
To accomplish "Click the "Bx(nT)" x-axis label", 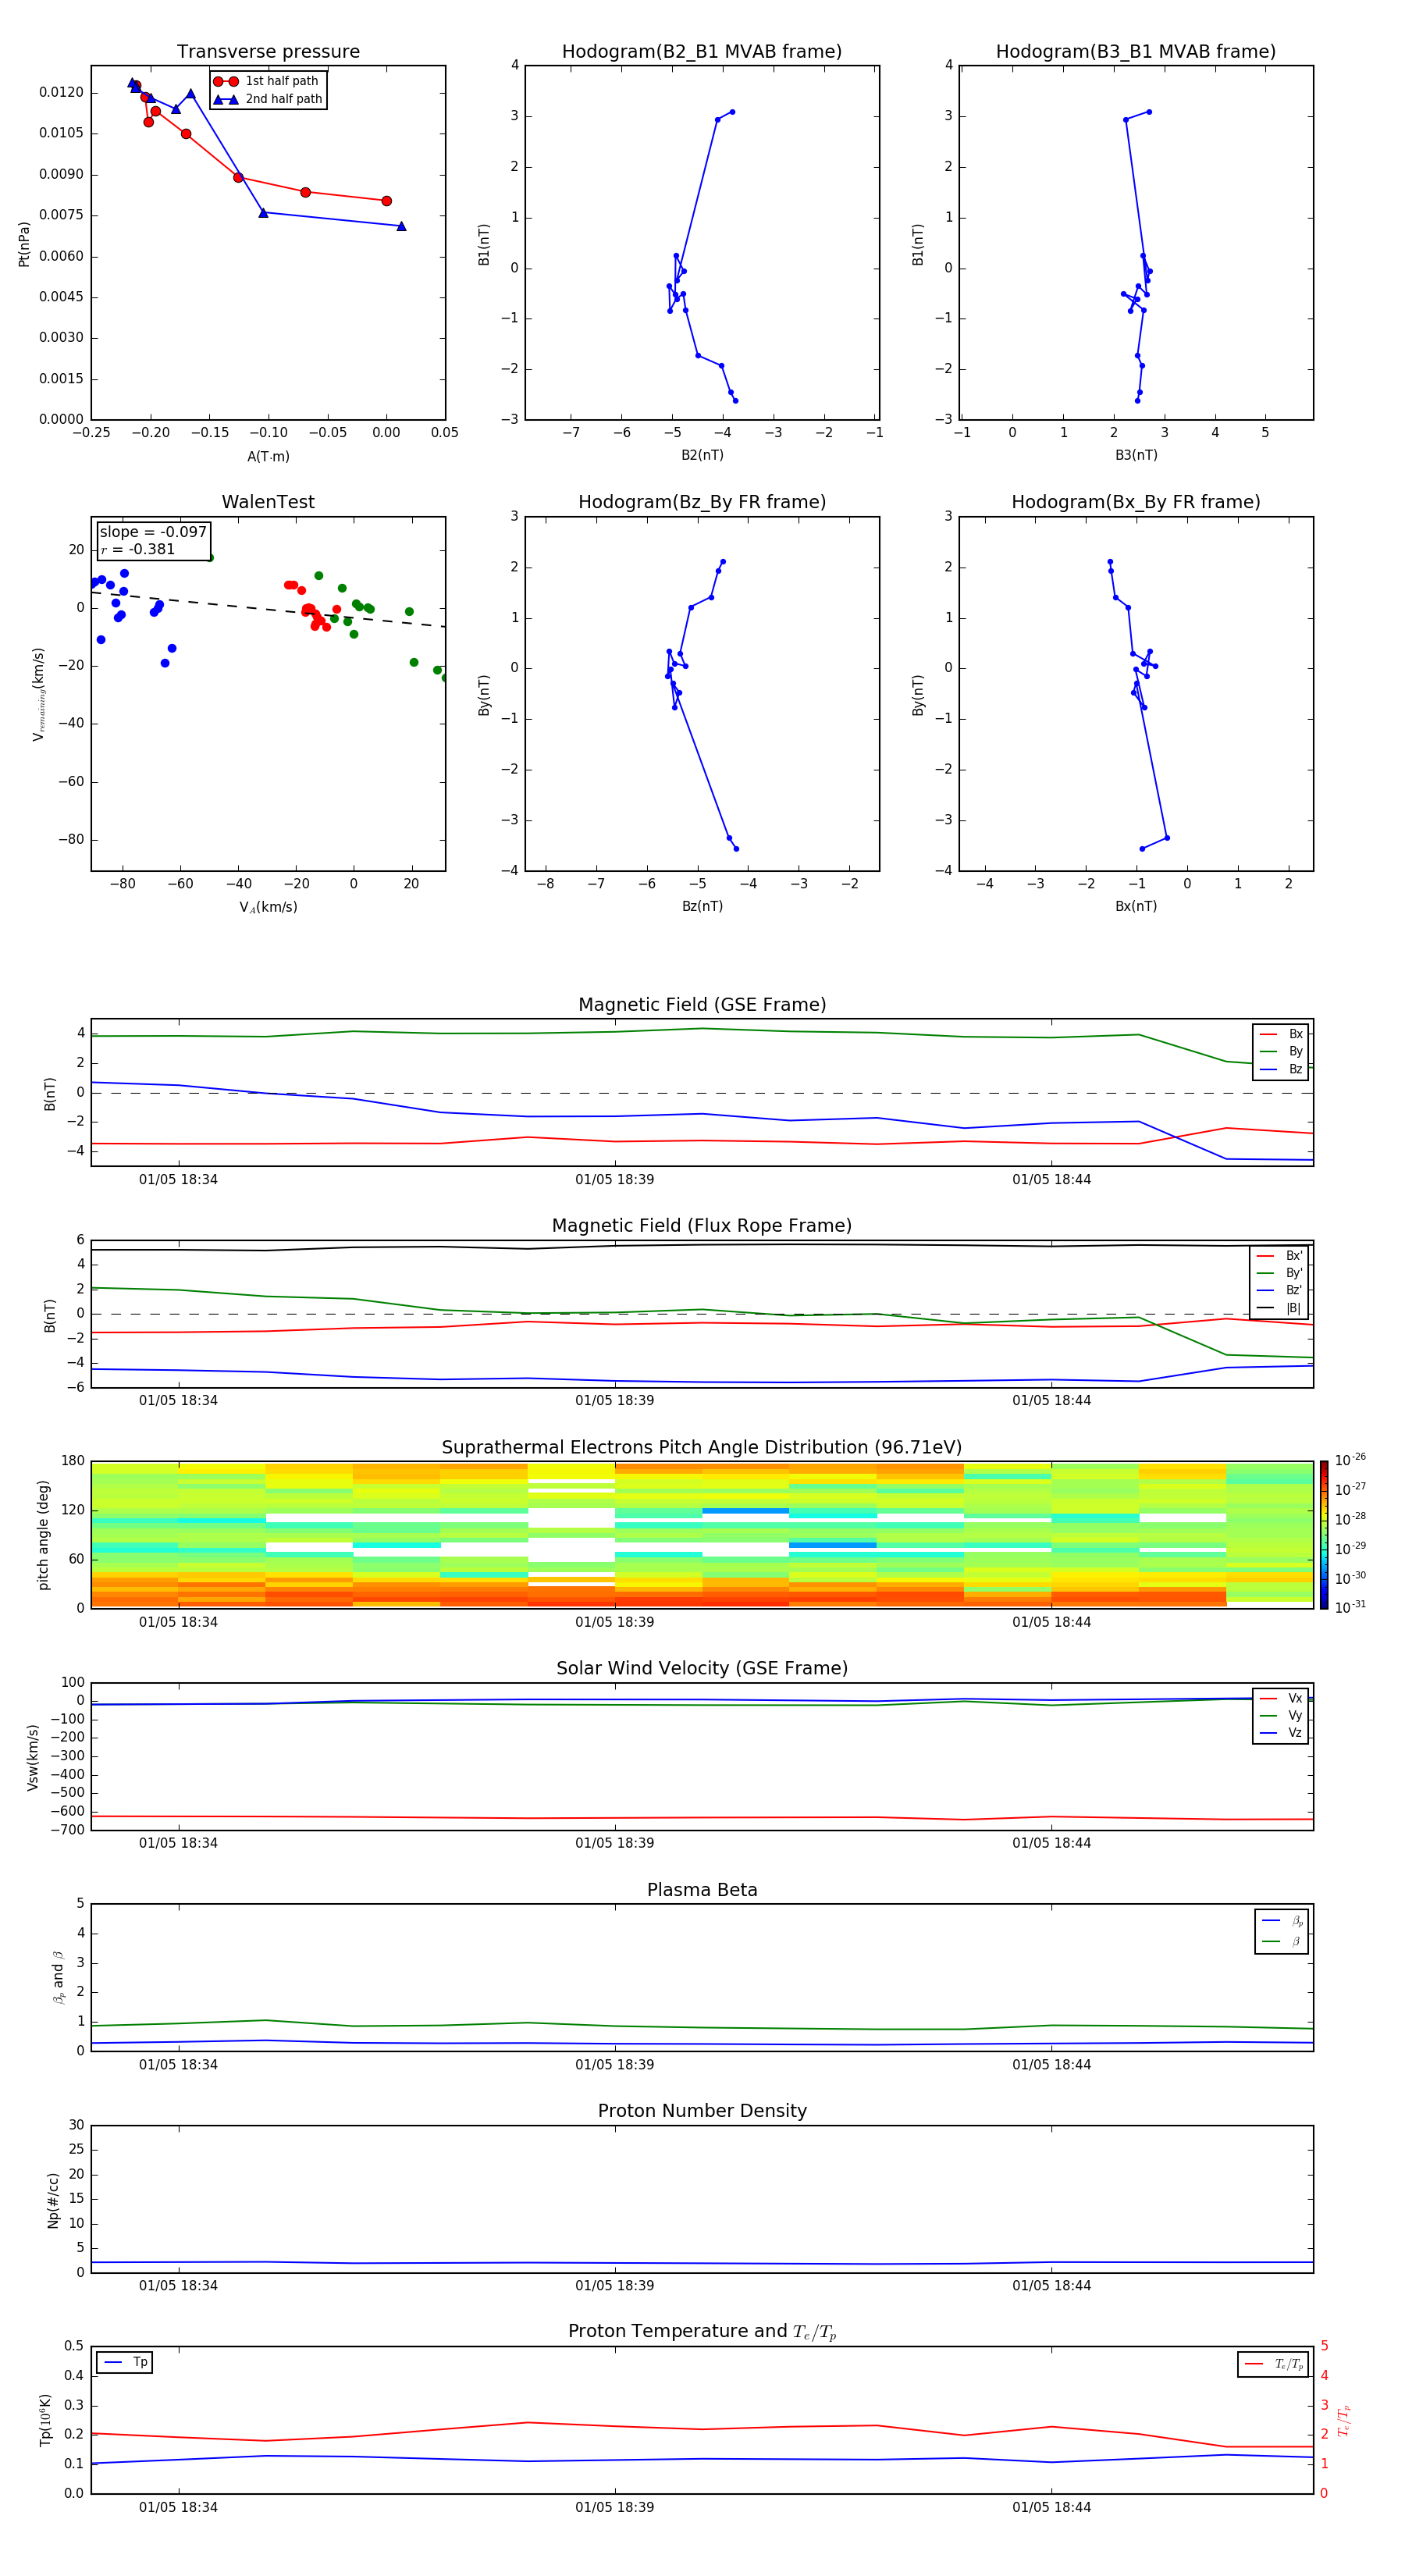I will point(1136,906).
